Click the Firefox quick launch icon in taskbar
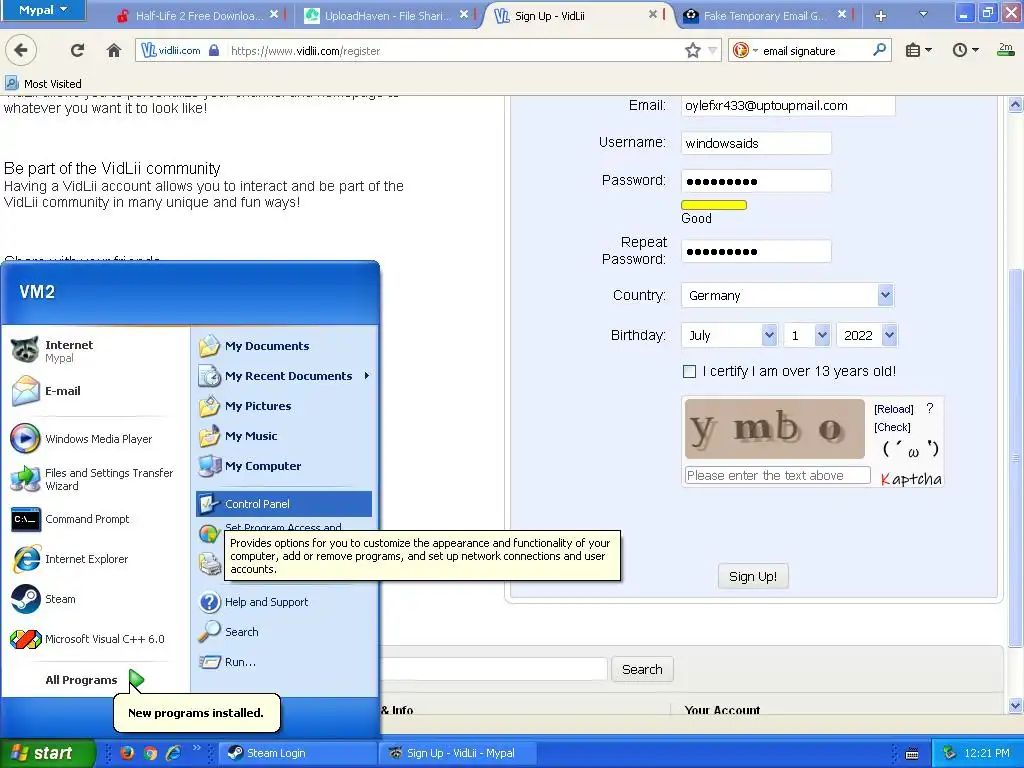The image size is (1024, 768). (x=127, y=753)
